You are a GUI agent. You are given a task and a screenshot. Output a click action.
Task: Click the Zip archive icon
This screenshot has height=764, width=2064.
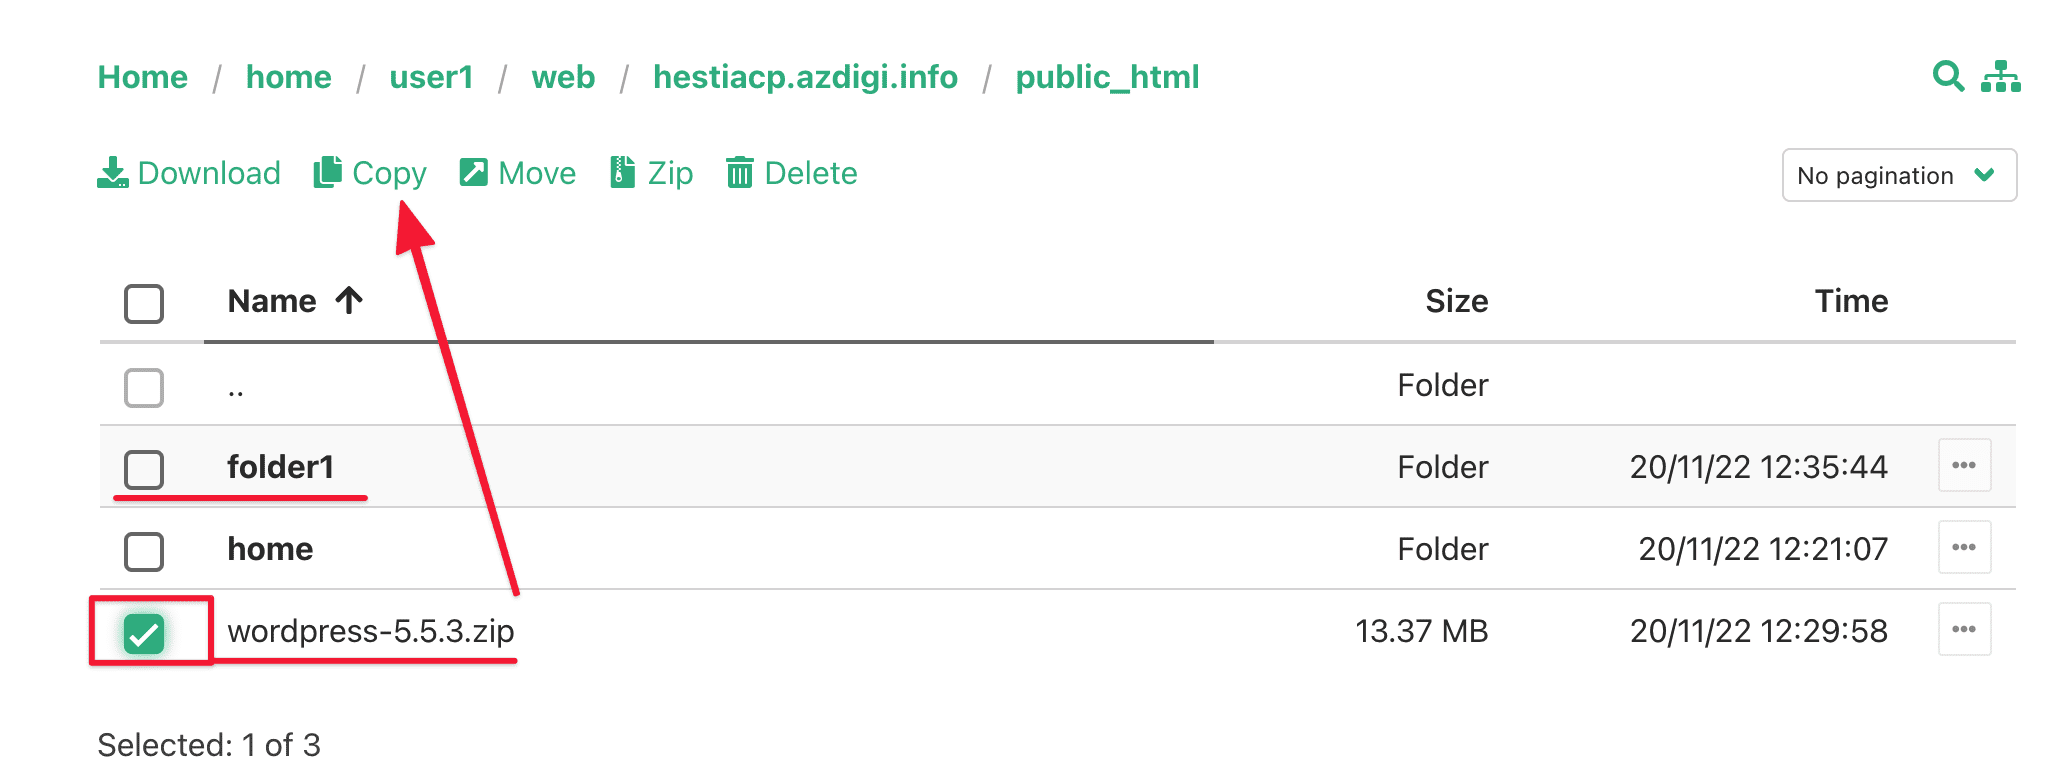[623, 173]
